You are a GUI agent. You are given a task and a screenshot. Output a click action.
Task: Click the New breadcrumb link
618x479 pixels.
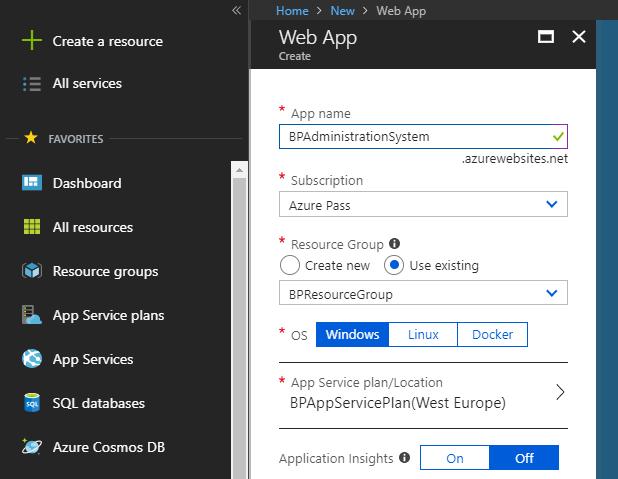pyautogui.click(x=343, y=11)
